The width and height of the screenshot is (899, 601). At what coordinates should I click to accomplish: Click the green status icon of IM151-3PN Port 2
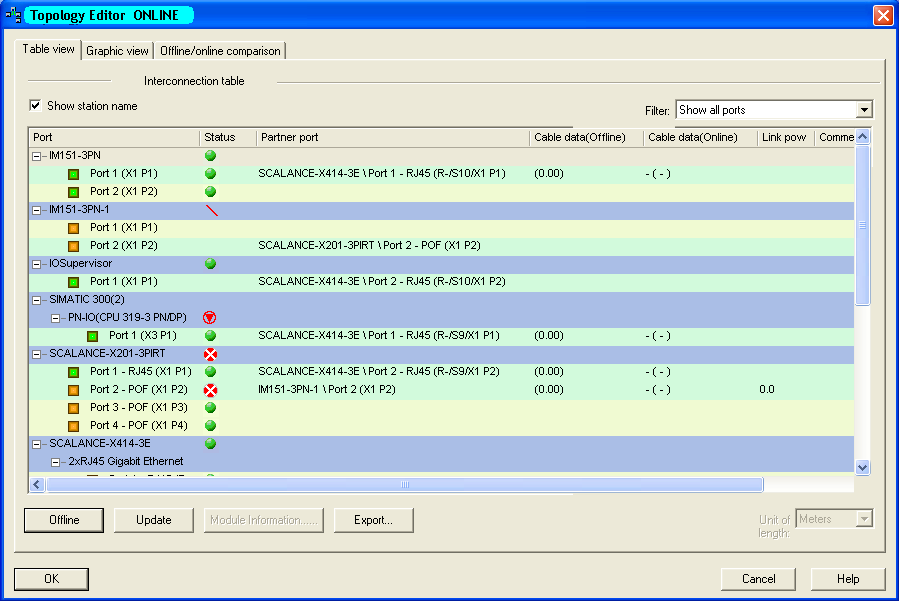(210, 192)
